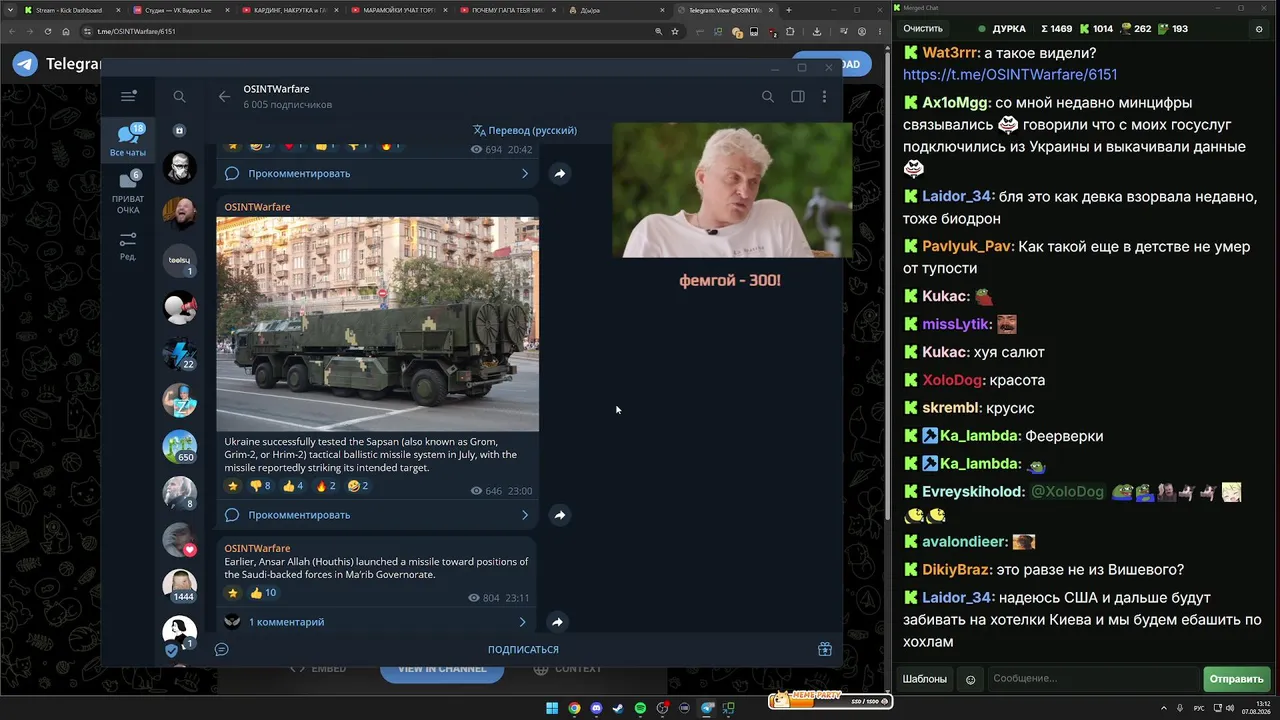This screenshot has height=720, width=1280.
Task: Click 'Перевод (русский)' translate bar
Action: click(x=525, y=130)
